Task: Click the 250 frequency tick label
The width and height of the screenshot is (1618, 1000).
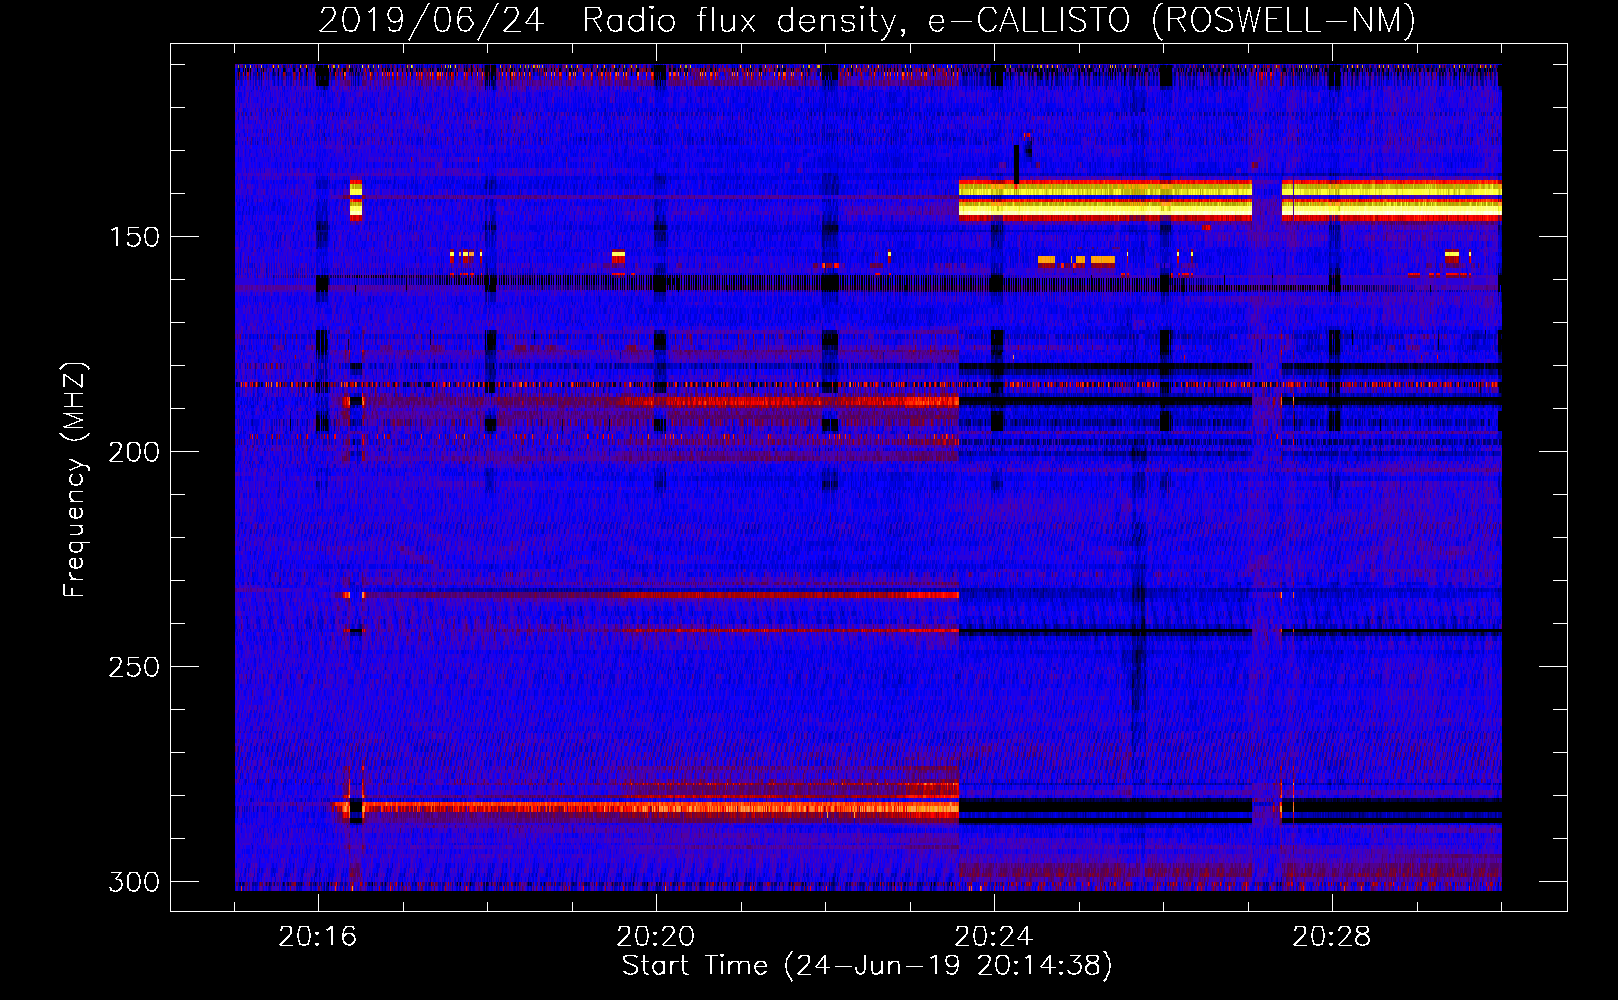Action: 133,667
